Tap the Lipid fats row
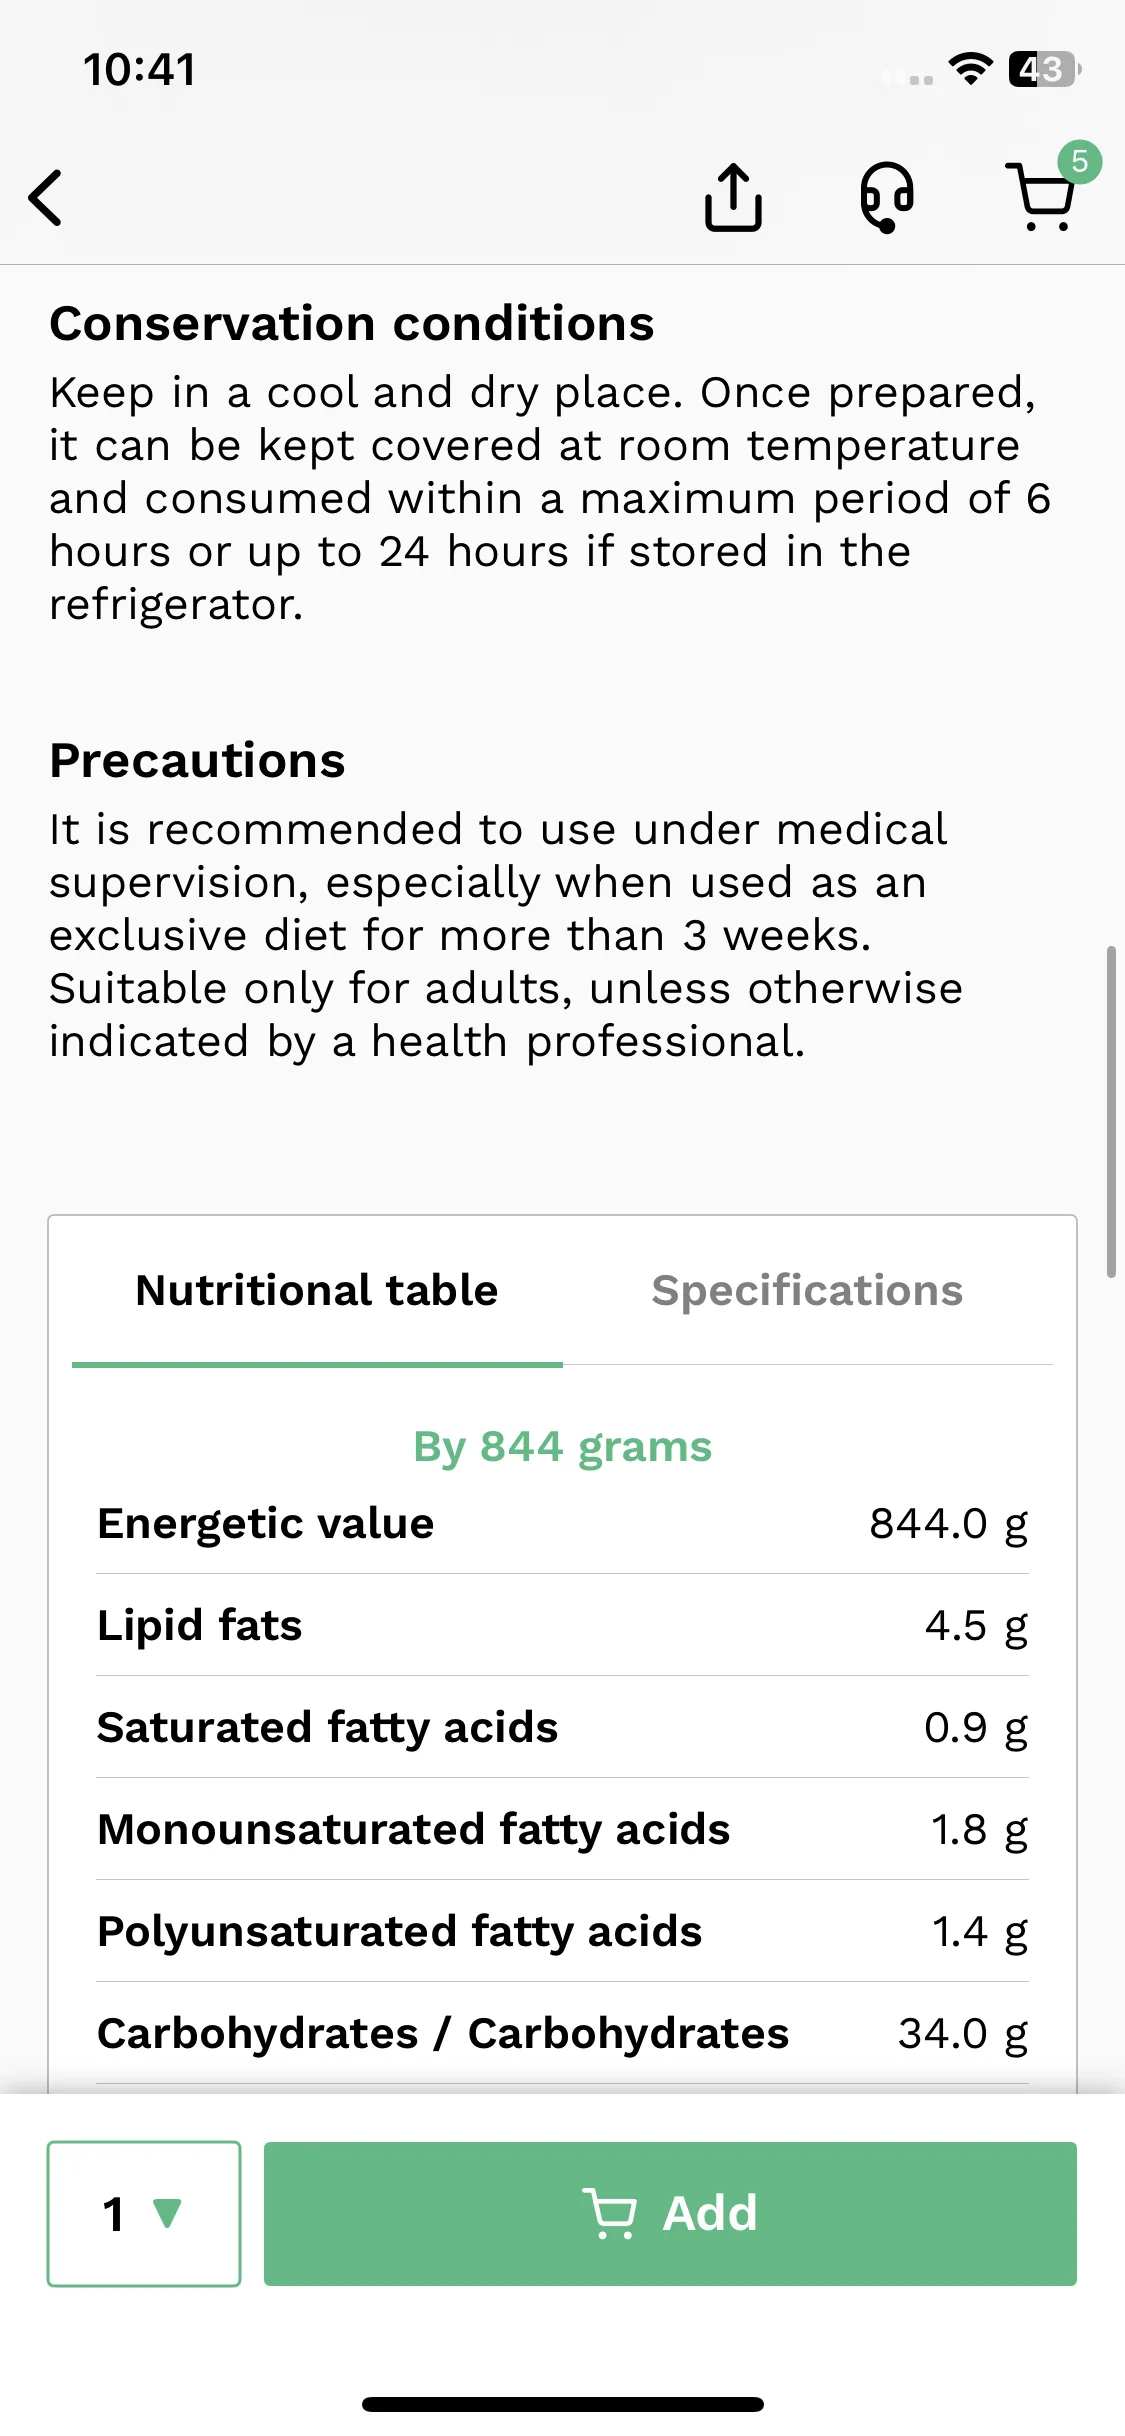Image resolution: width=1125 pixels, height=2436 pixels. [x=563, y=1626]
